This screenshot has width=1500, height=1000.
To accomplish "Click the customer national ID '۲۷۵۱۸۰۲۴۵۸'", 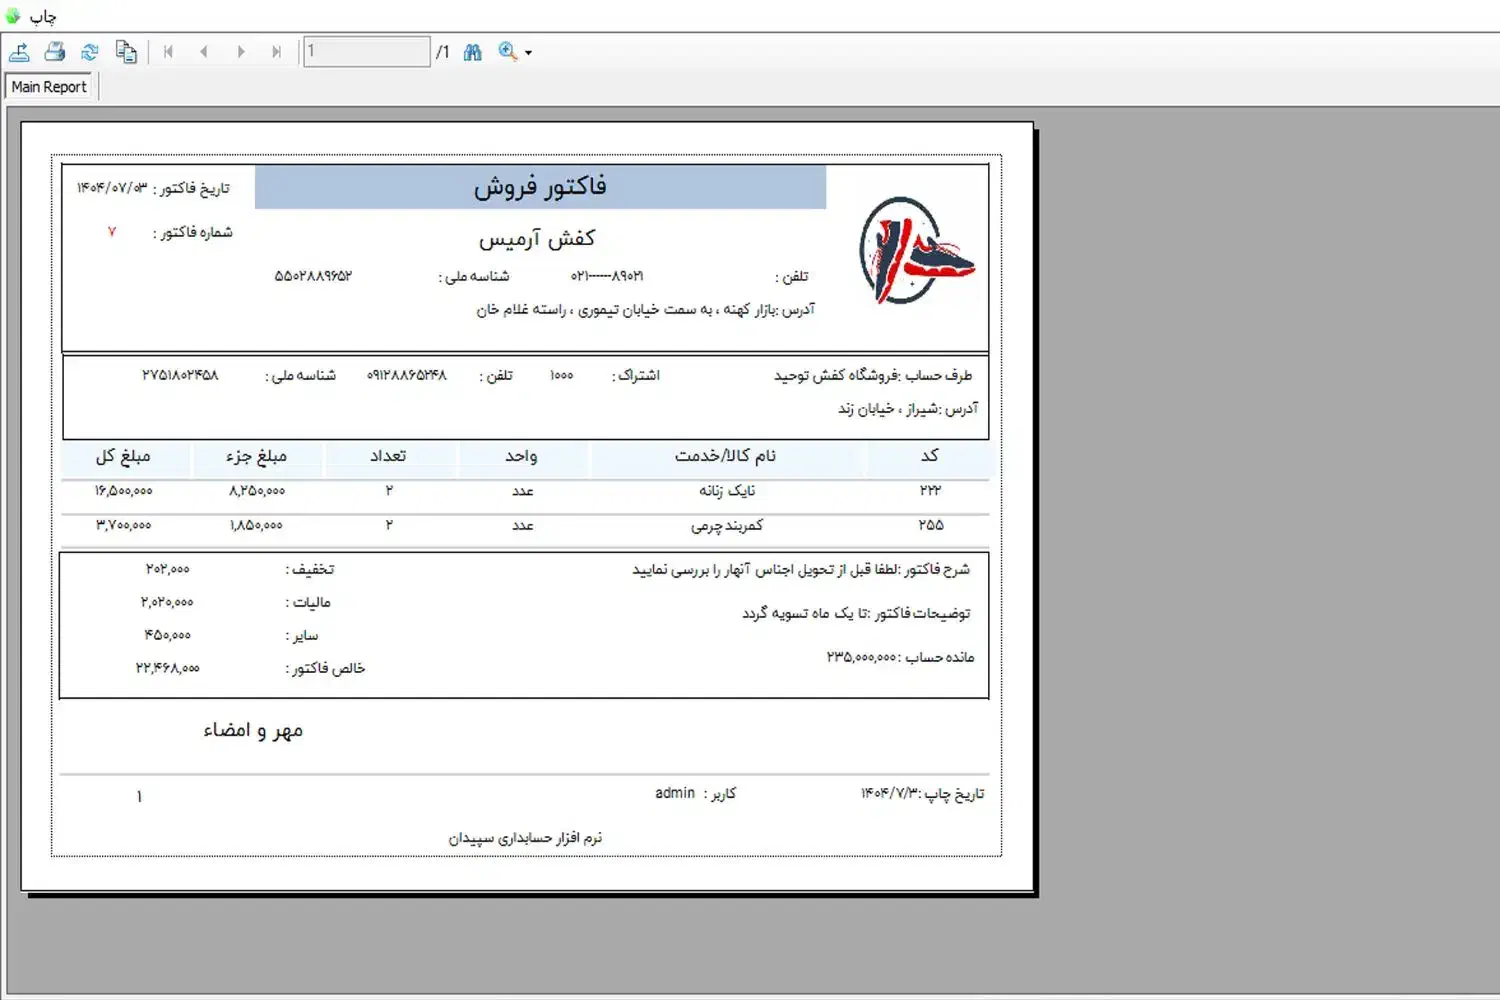I will tap(180, 375).
